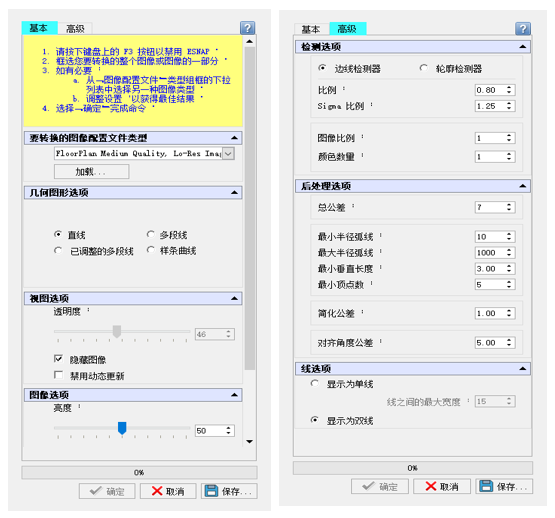The height and width of the screenshot is (518, 555).
Task: Open help in the left 基本 dialog
Action: click(x=247, y=28)
